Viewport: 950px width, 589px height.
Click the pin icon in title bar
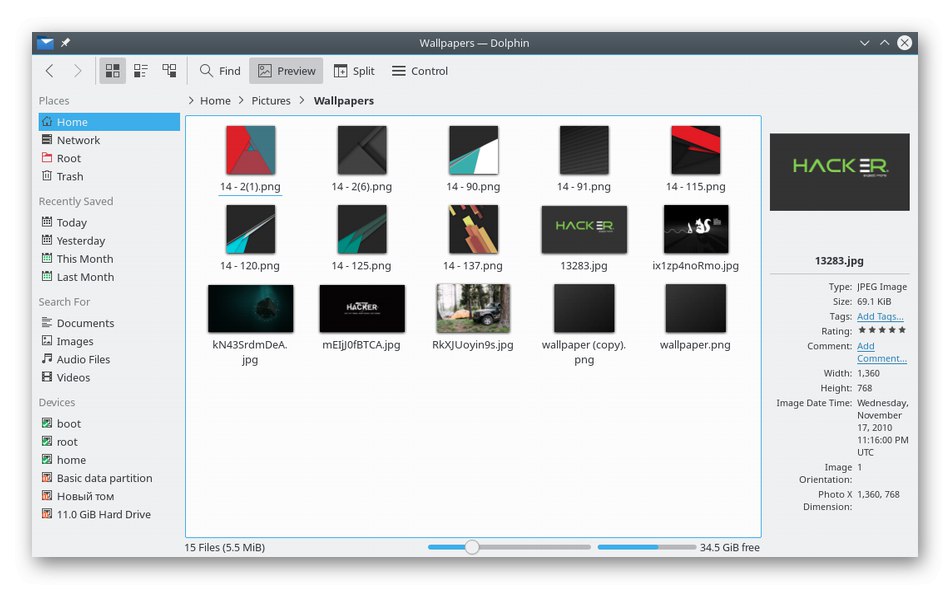tap(65, 42)
